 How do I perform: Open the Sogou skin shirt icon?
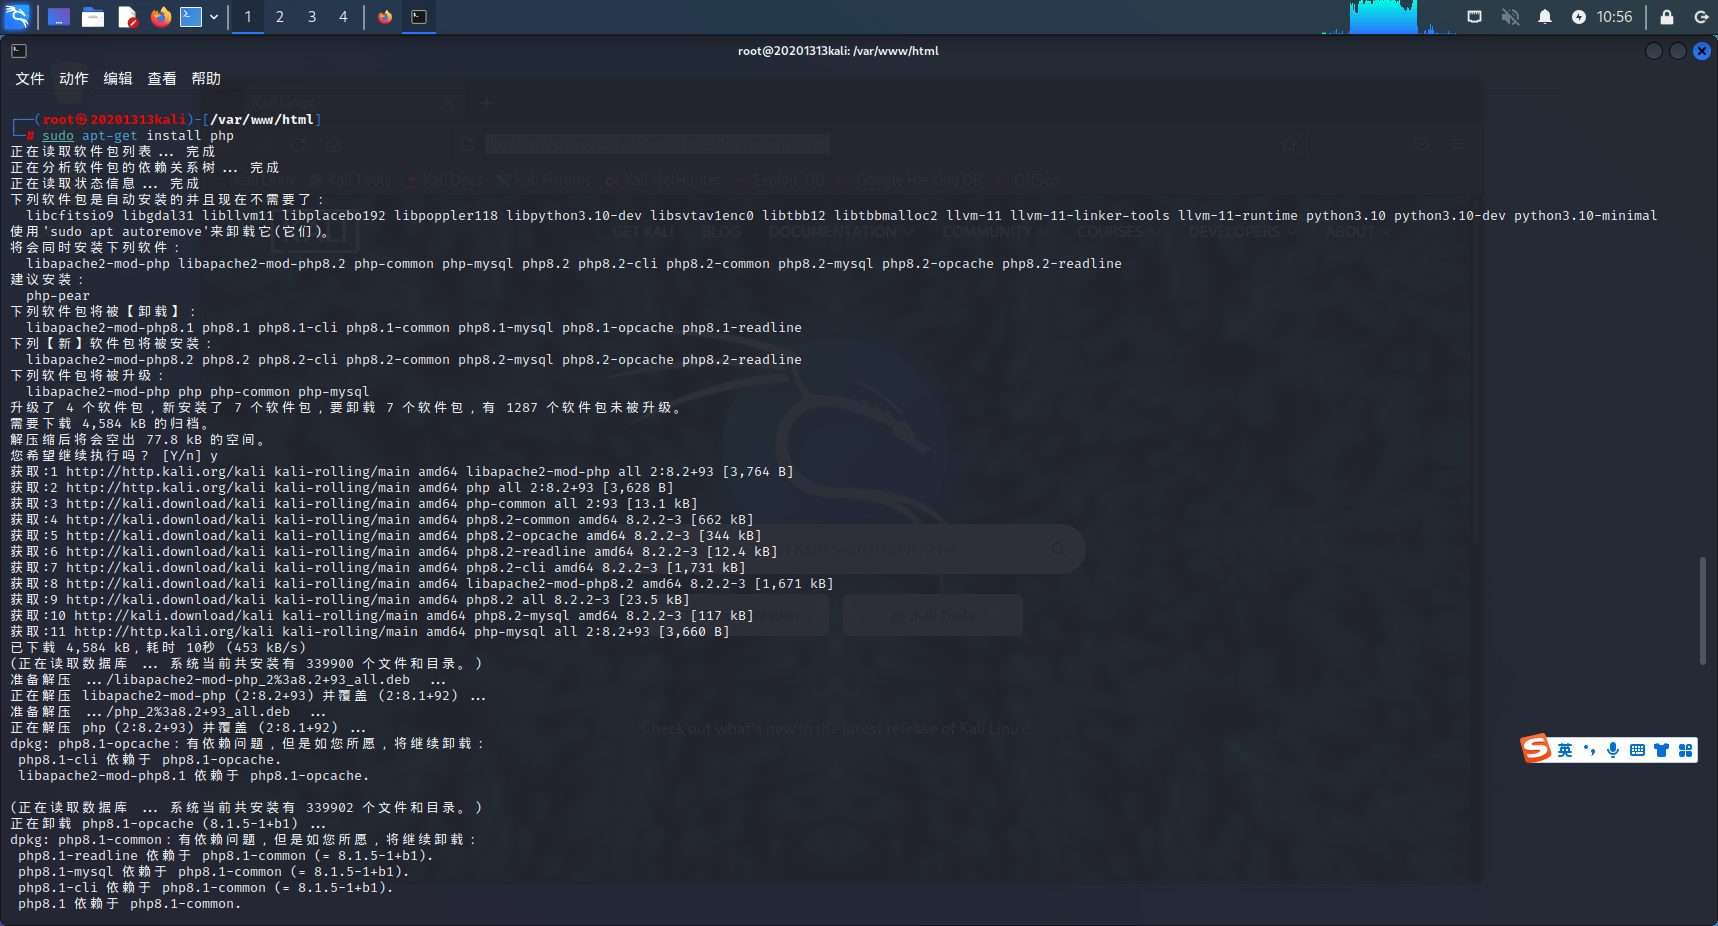(x=1661, y=750)
